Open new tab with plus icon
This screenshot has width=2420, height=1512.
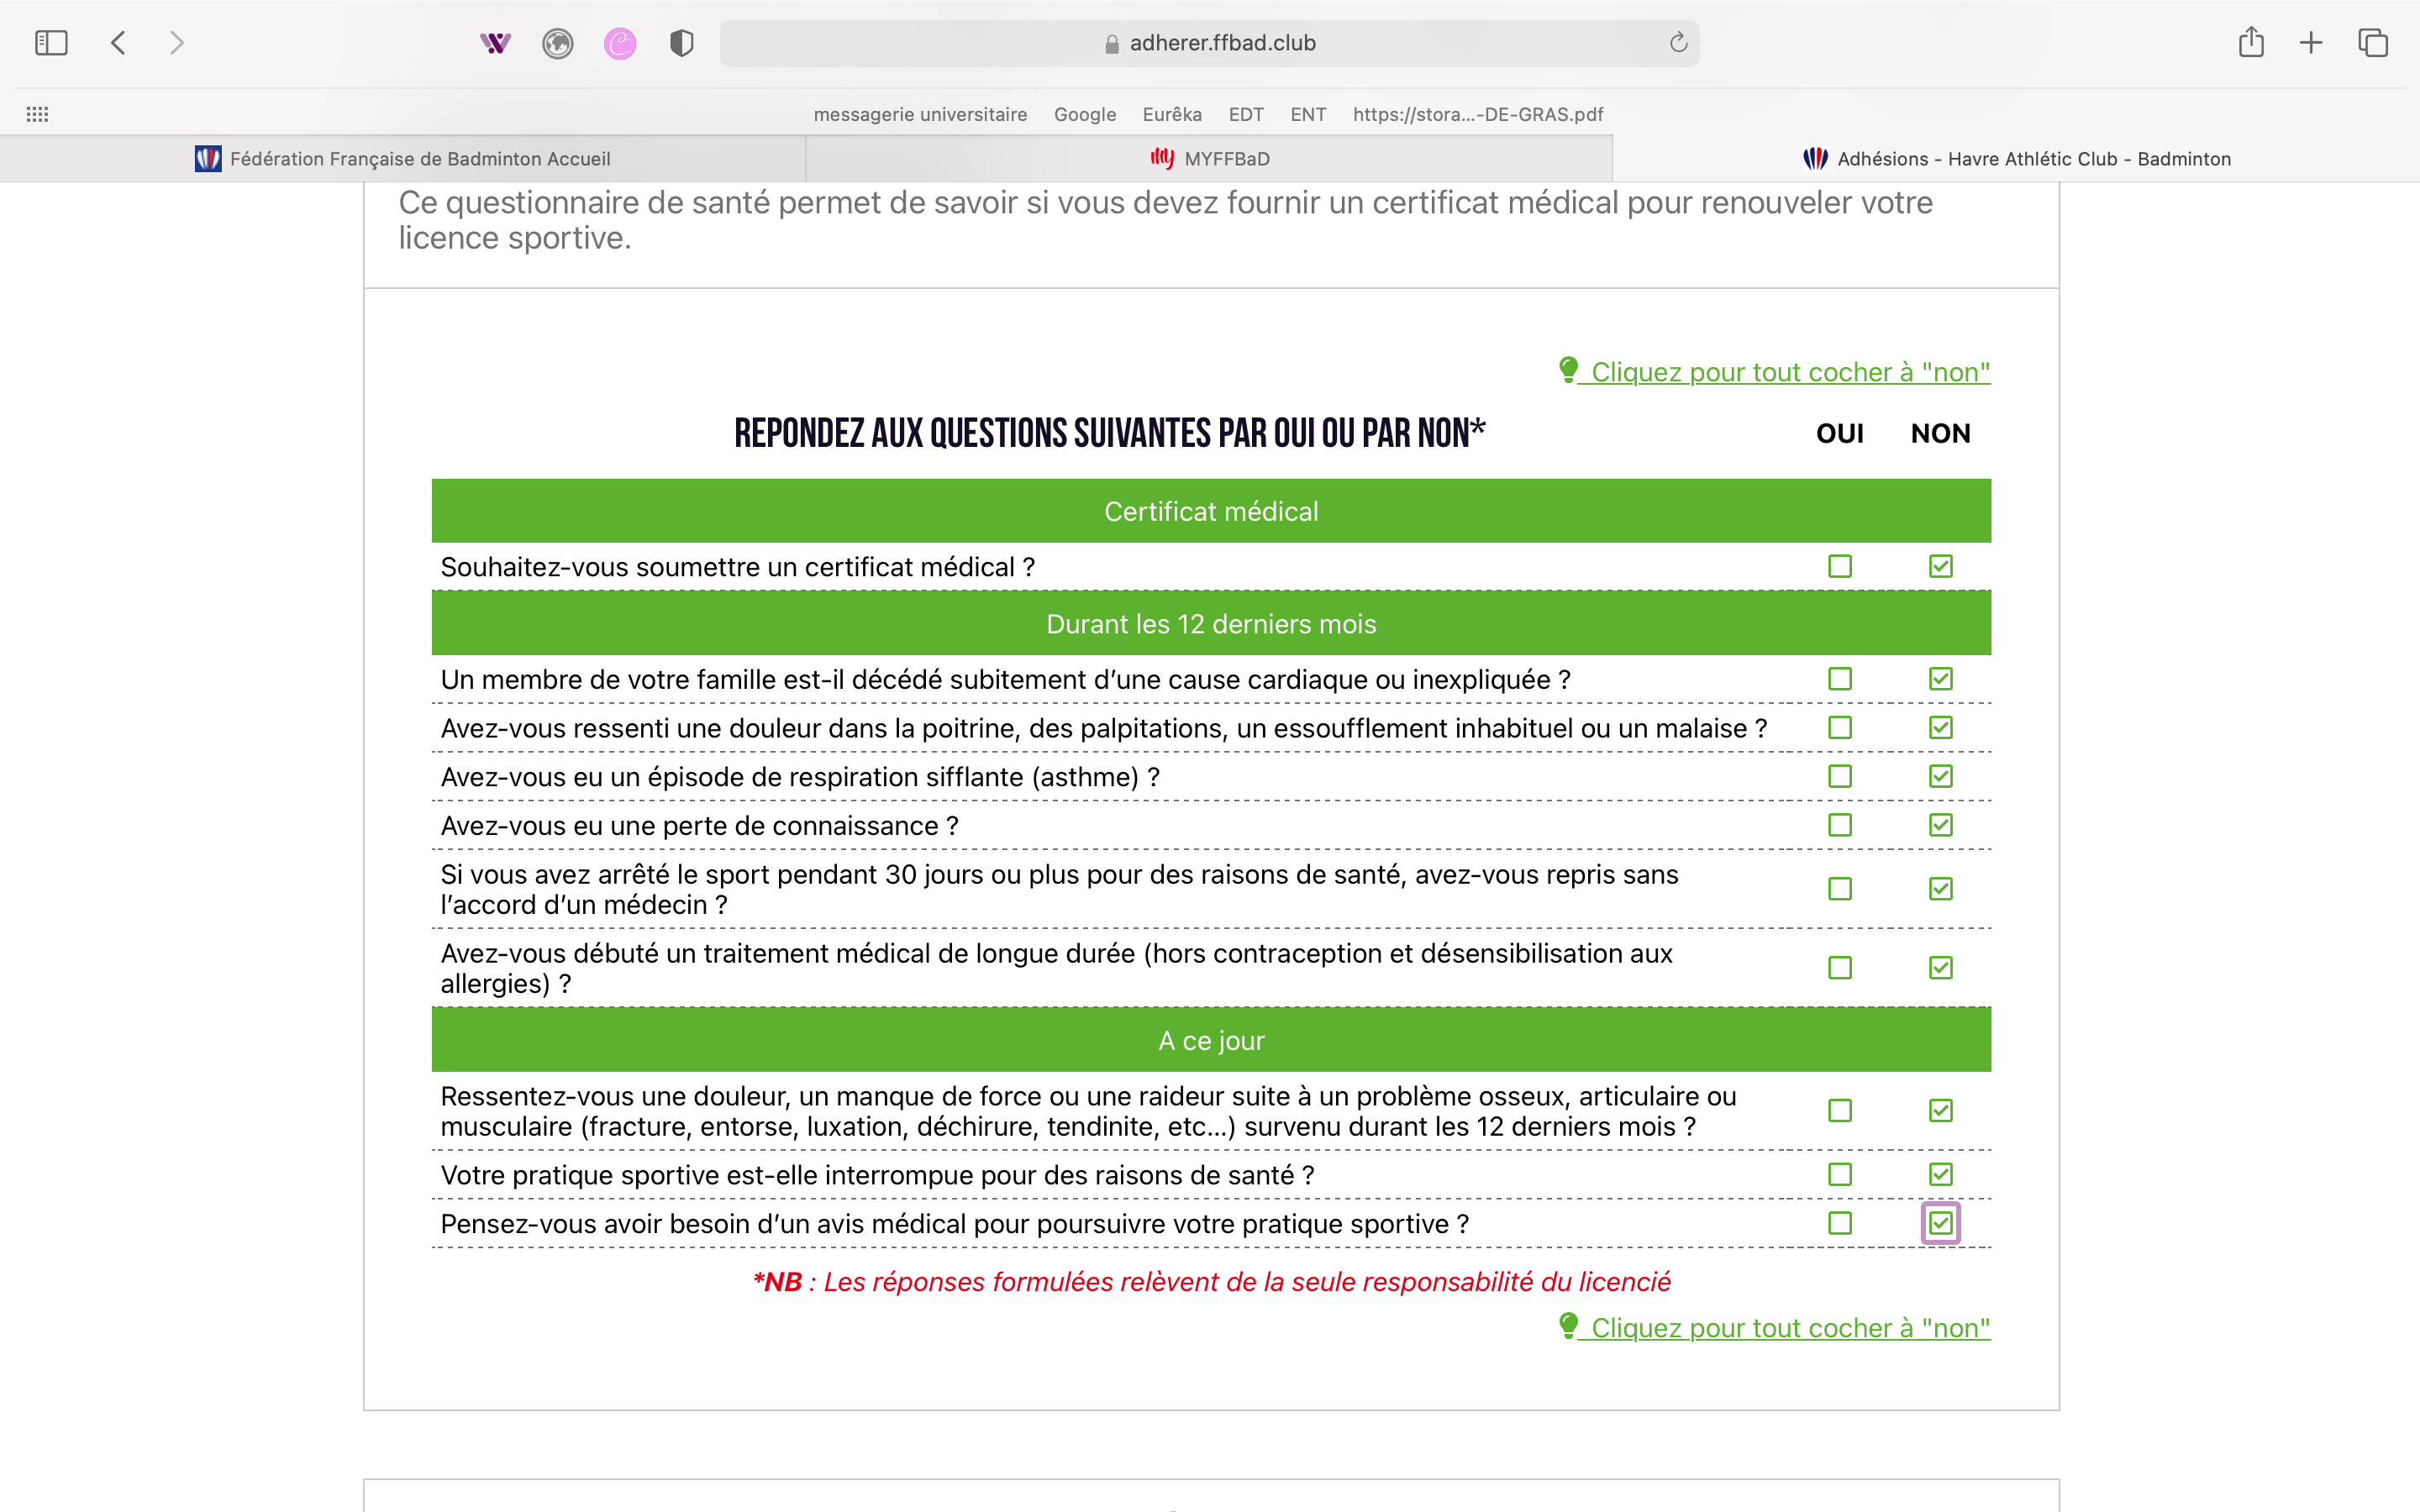point(2311,43)
